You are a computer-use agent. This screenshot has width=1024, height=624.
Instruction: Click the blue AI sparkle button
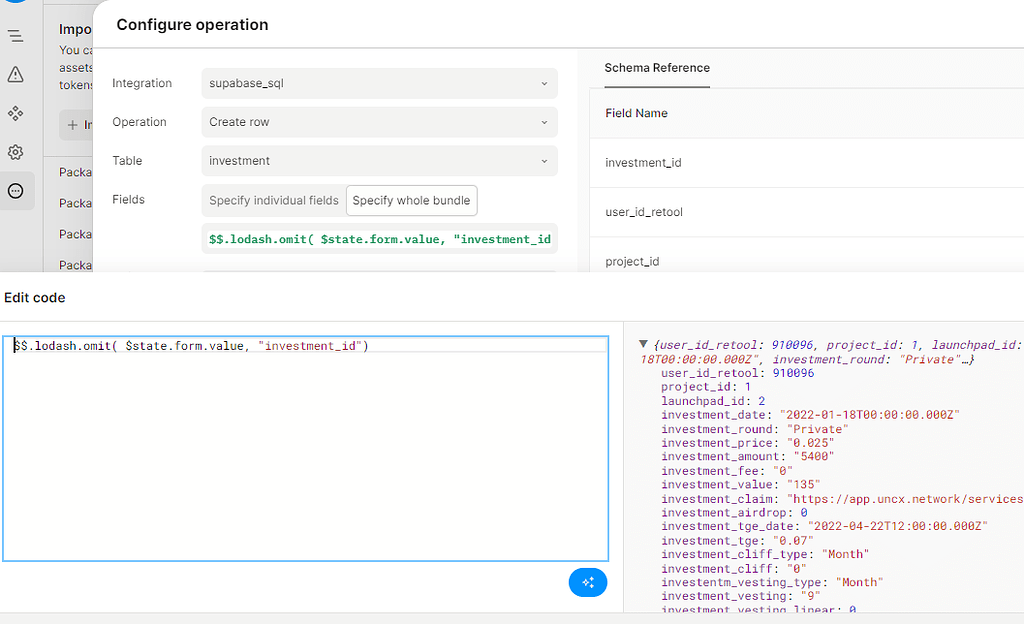[x=588, y=582]
